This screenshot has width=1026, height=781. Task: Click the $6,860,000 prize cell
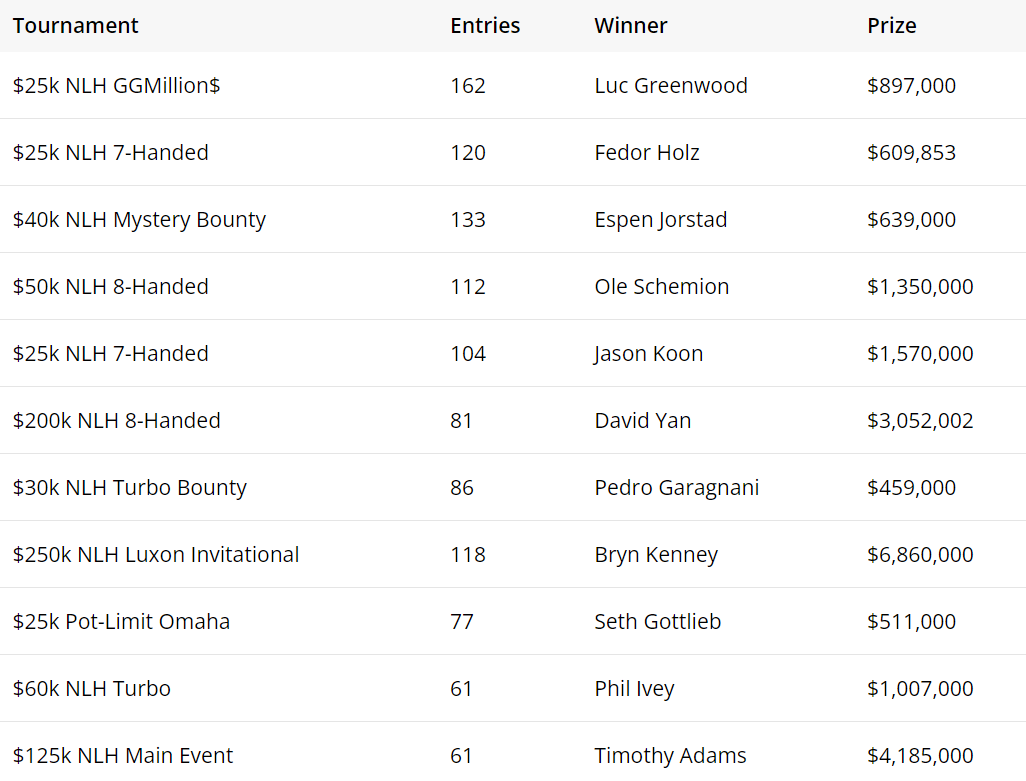(x=919, y=555)
